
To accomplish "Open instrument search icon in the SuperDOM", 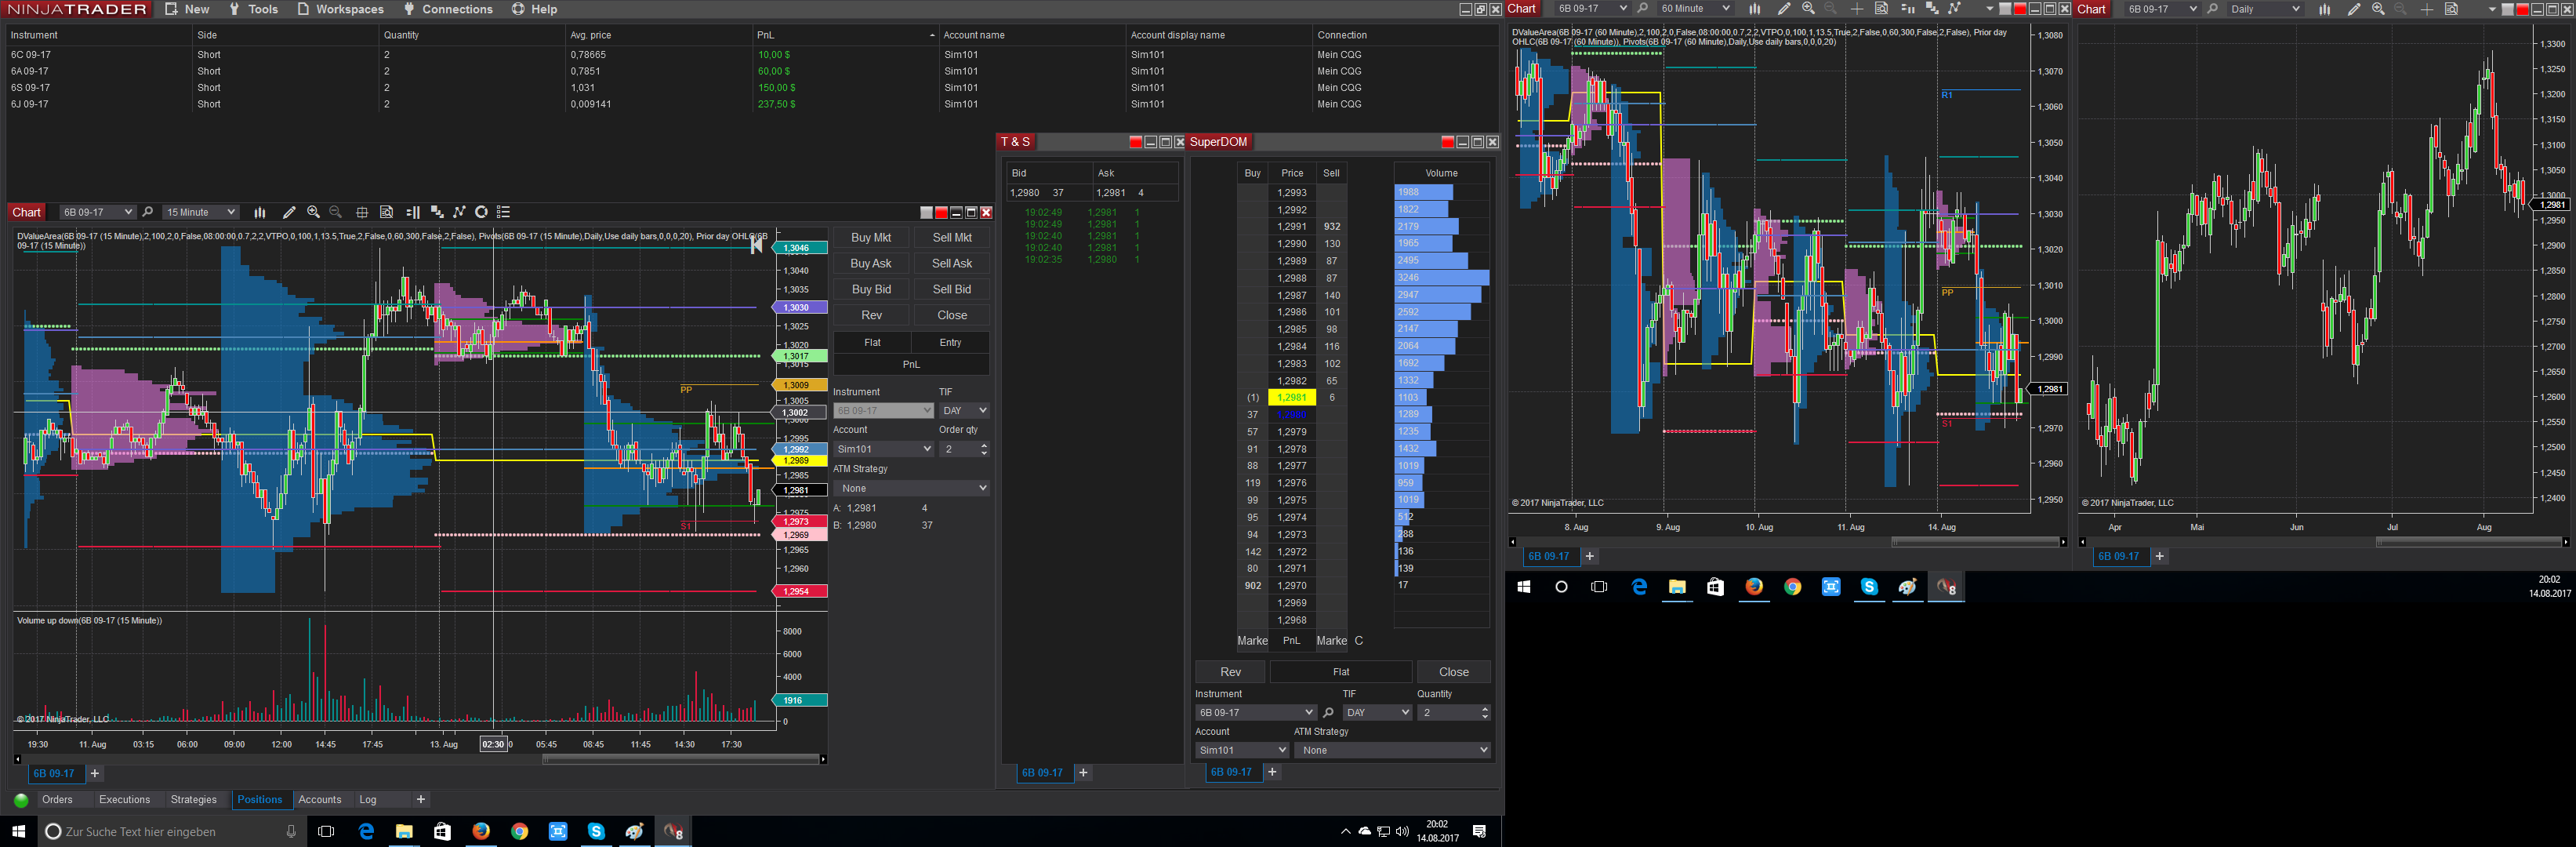I will coord(1328,713).
